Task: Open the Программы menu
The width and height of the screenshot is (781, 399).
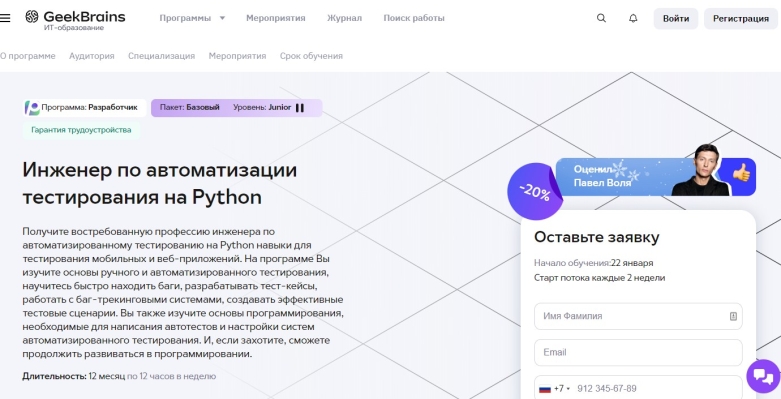Action: [x=185, y=18]
